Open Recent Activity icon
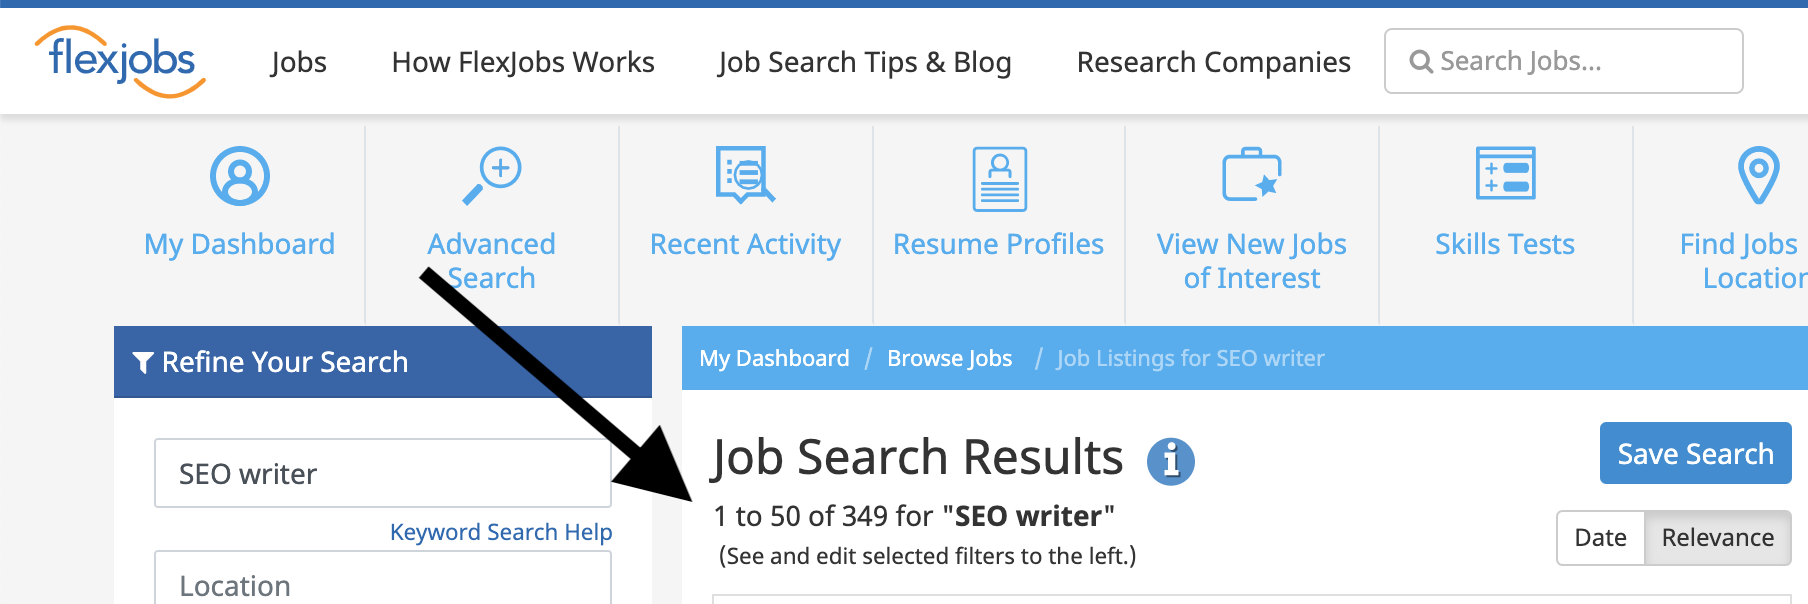The height and width of the screenshot is (604, 1808). 745,175
